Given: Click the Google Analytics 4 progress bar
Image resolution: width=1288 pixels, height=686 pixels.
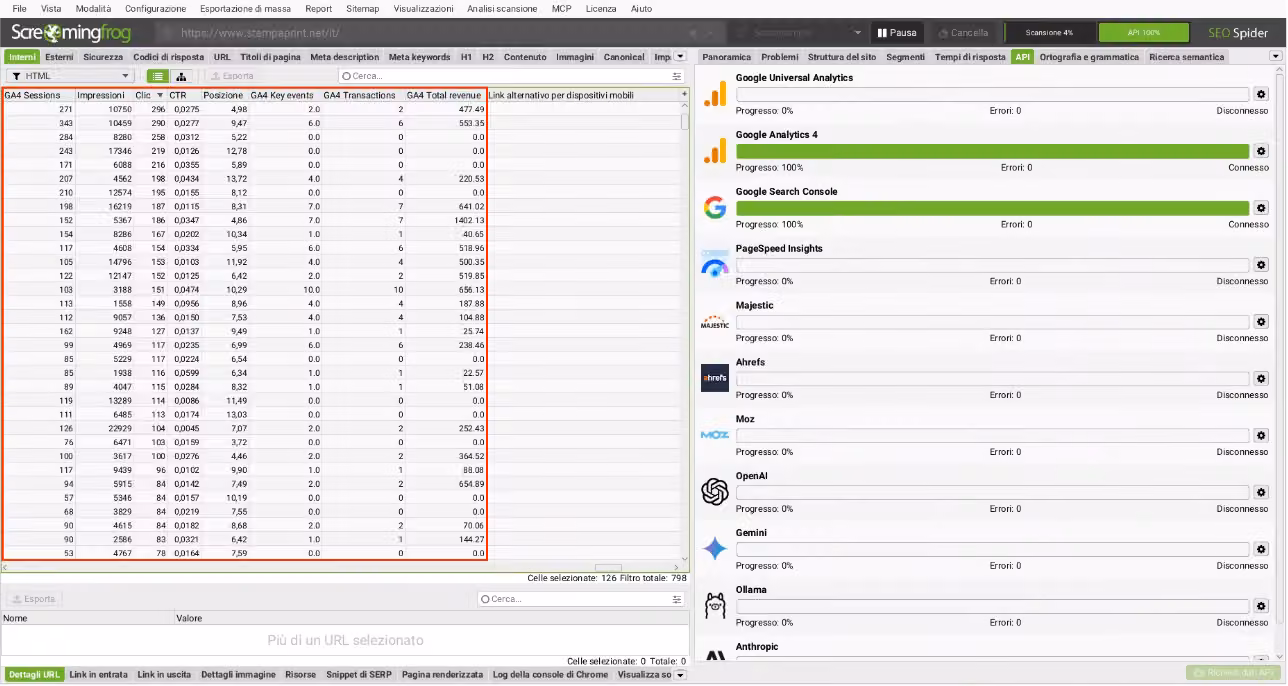Looking at the screenshot, I should (x=993, y=151).
